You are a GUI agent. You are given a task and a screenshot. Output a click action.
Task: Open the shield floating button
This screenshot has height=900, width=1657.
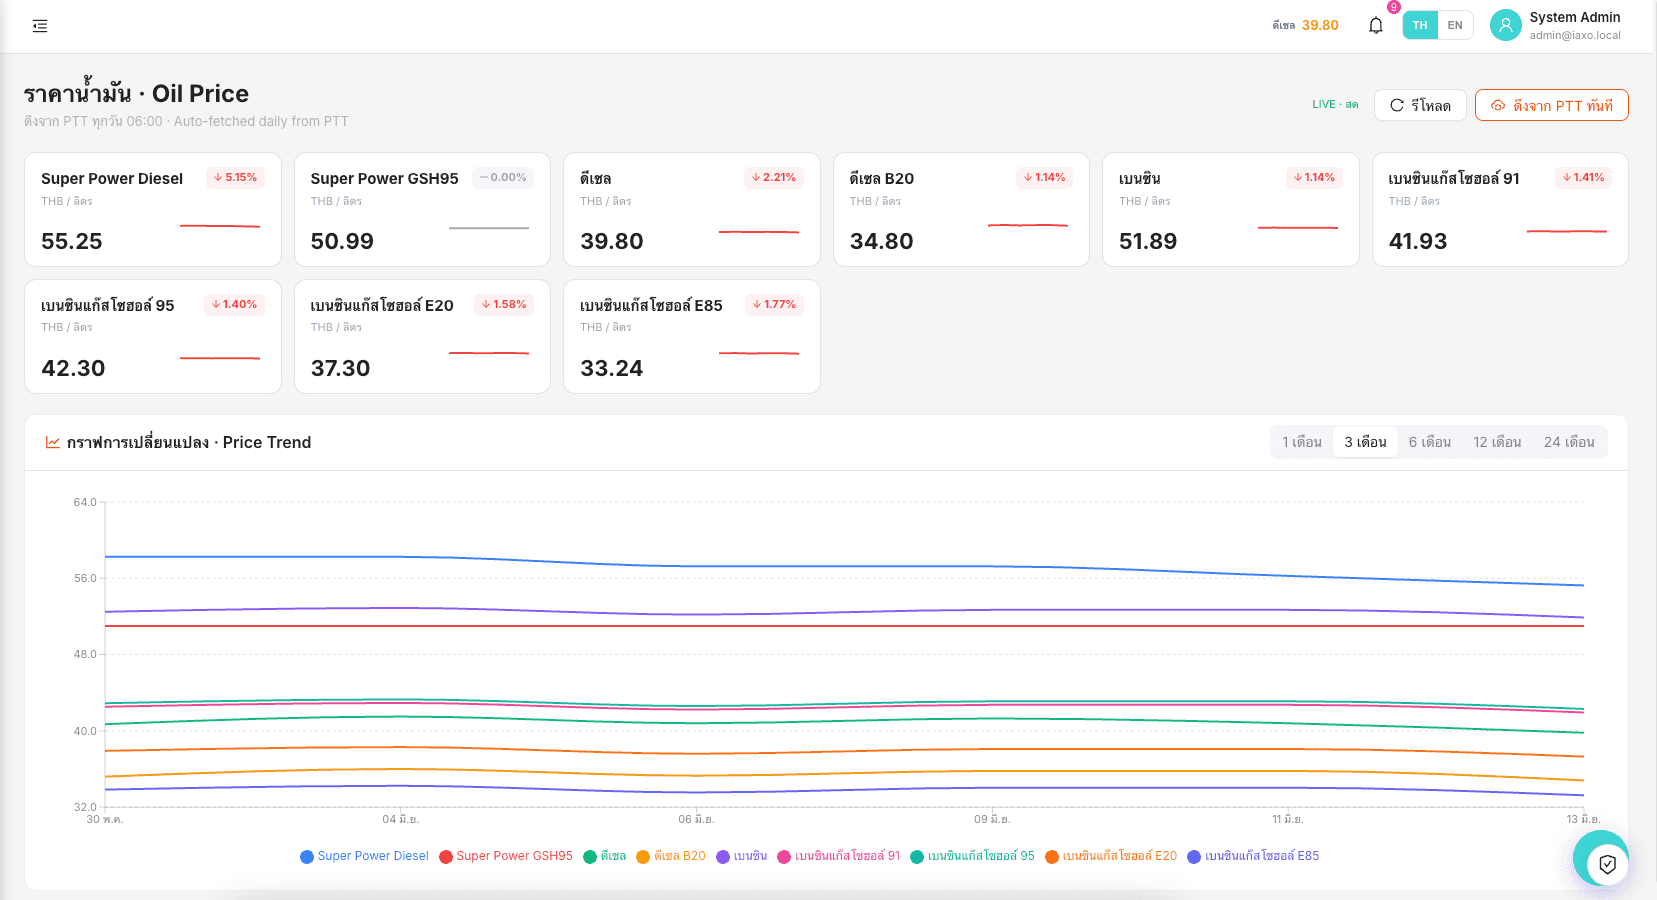point(1607,864)
